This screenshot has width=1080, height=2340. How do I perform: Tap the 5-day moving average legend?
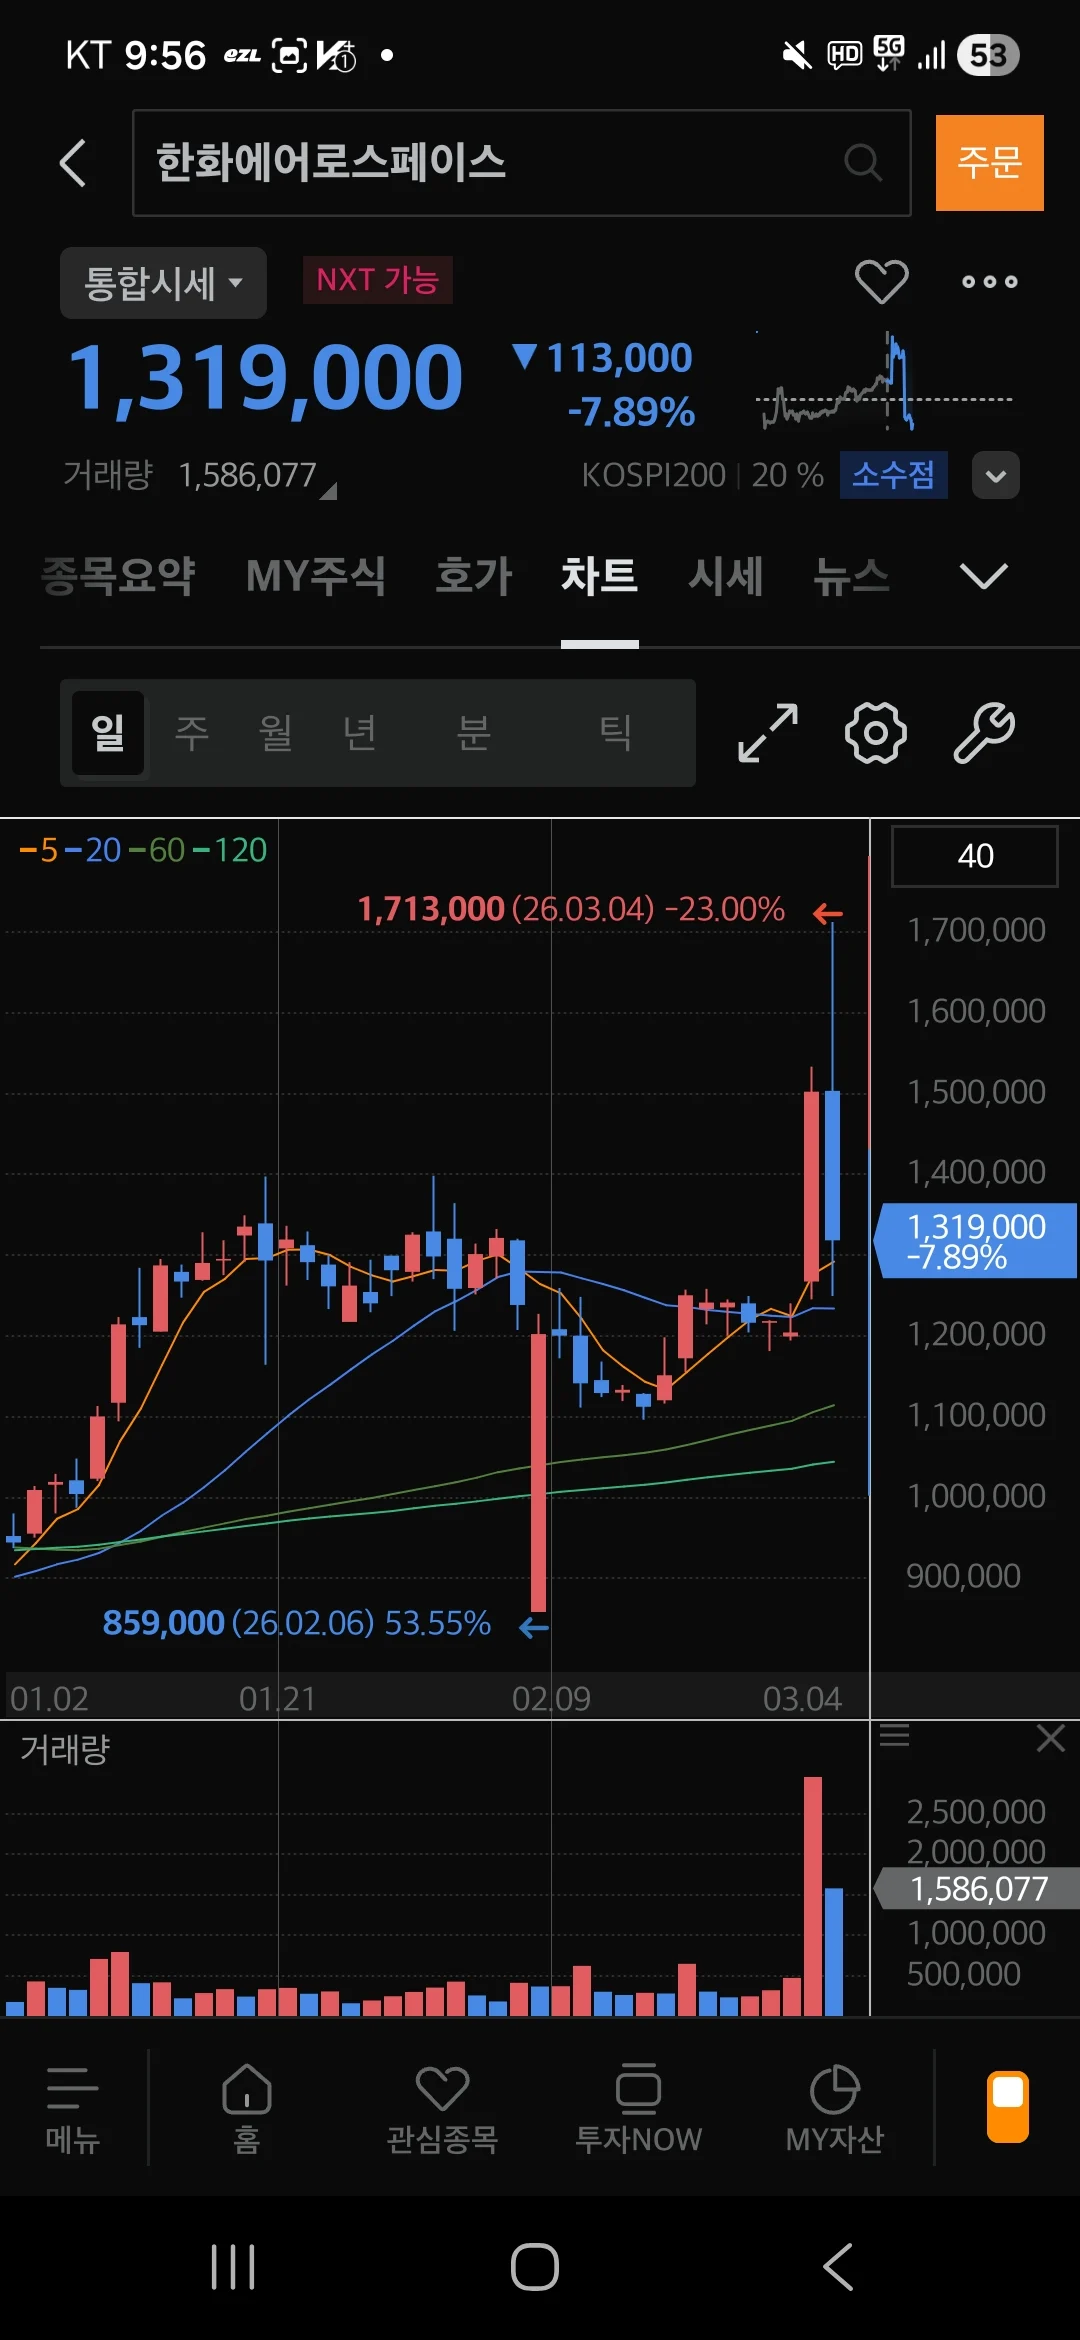39,850
